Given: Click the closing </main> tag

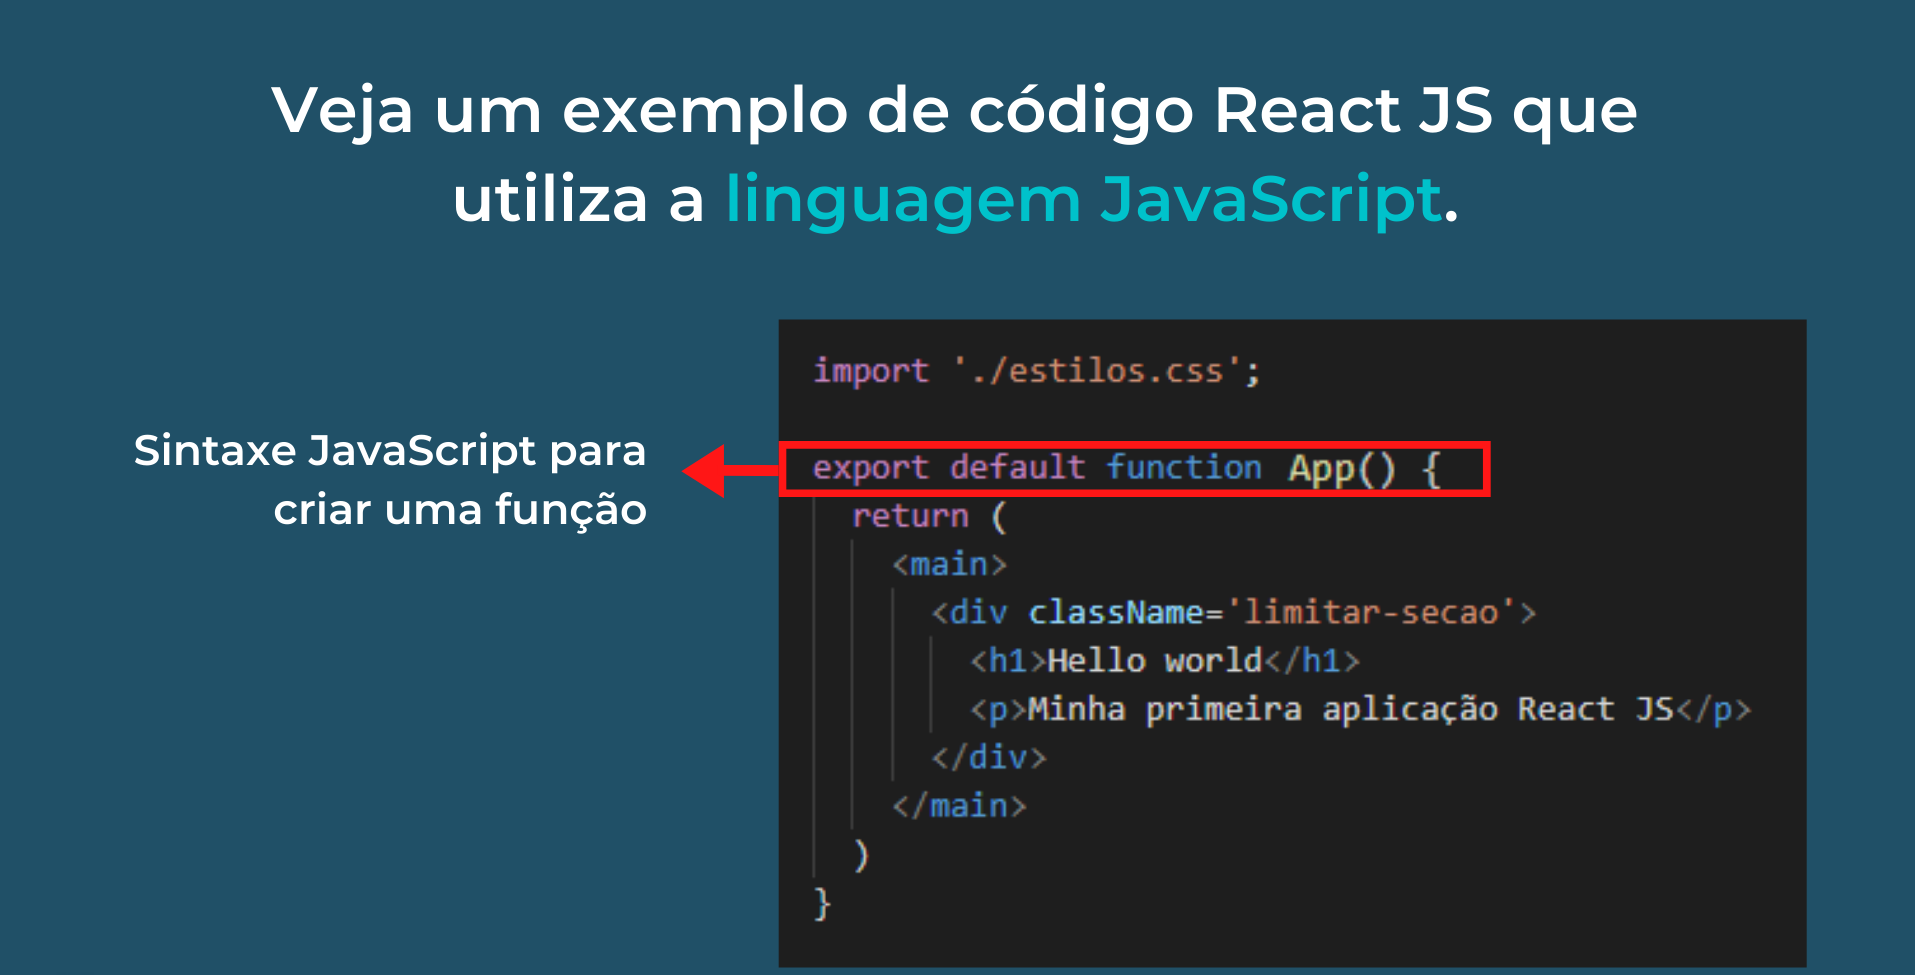Looking at the screenshot, I should (x=959, y=806).
